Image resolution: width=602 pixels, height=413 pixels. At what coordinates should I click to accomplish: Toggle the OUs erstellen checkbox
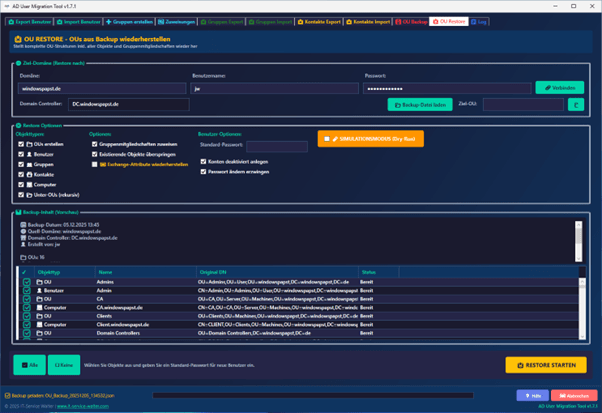21,144
